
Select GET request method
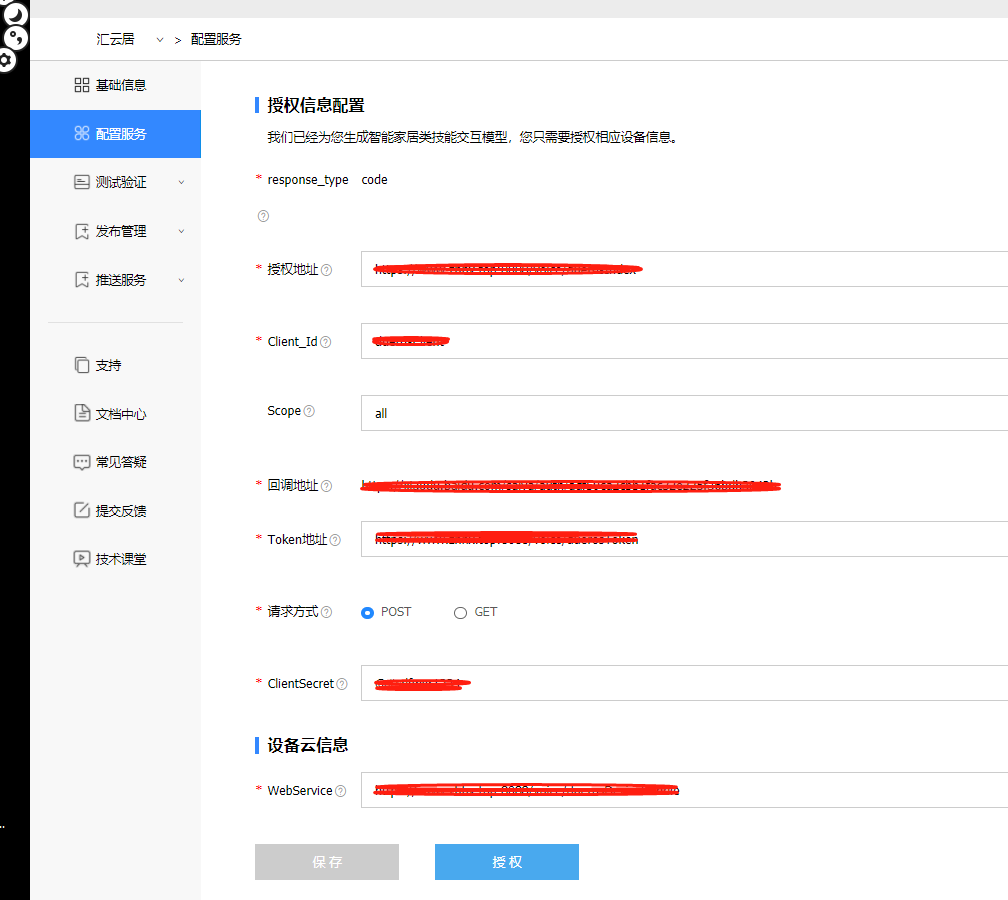[x=460, y=613]
